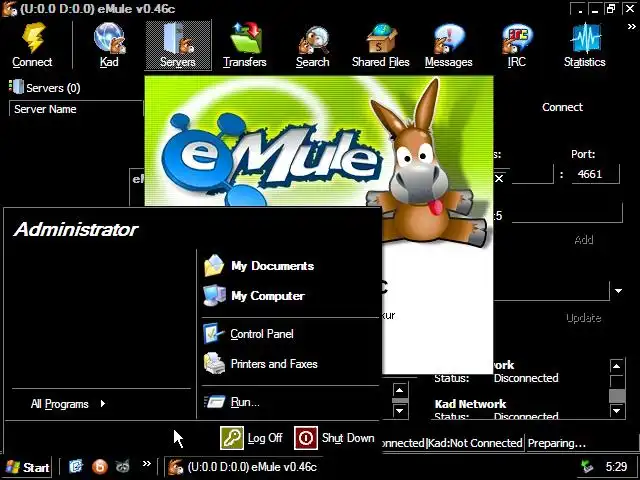Click the Log Off key button
This screenshot has height=480, width=640.
click(251, 438)
